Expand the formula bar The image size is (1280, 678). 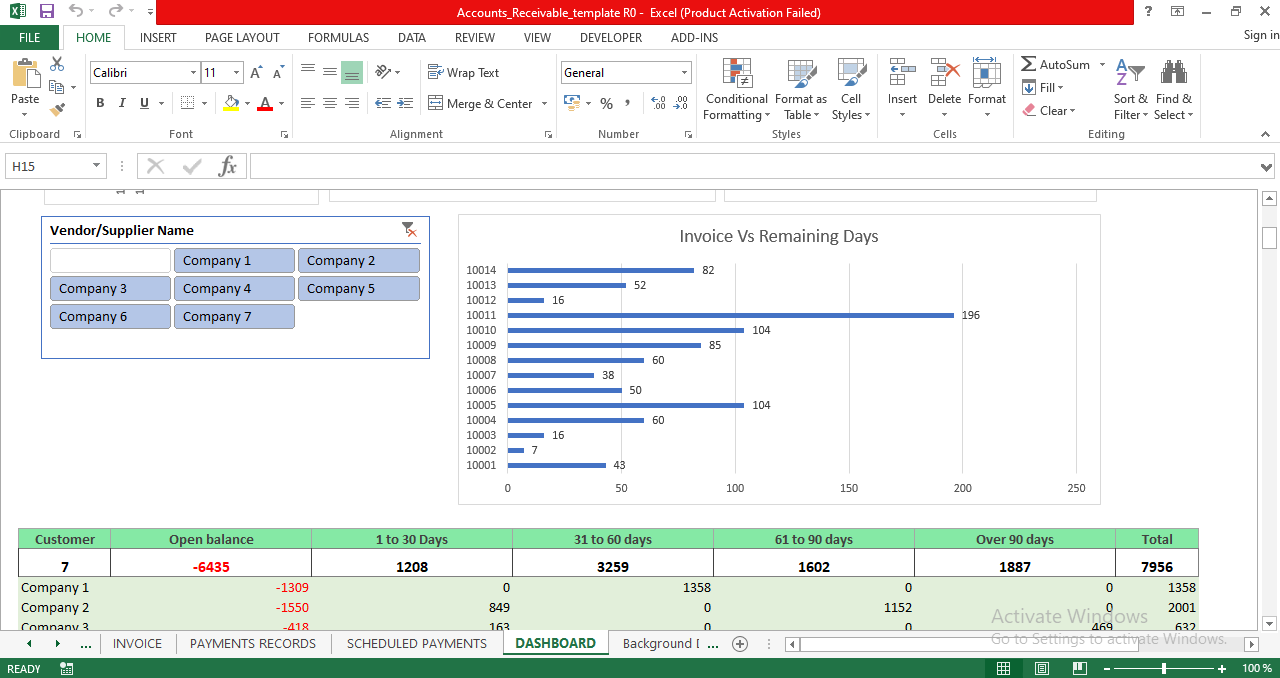tap(1268, 166)
